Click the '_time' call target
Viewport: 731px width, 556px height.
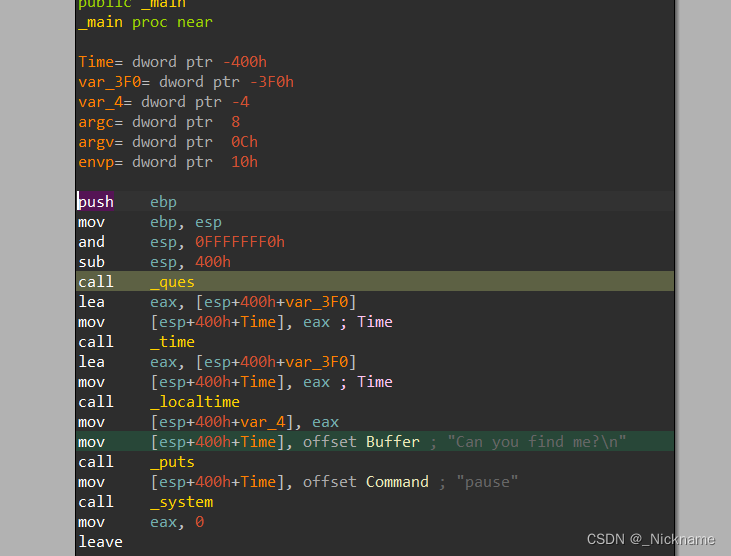pos(172,342)
